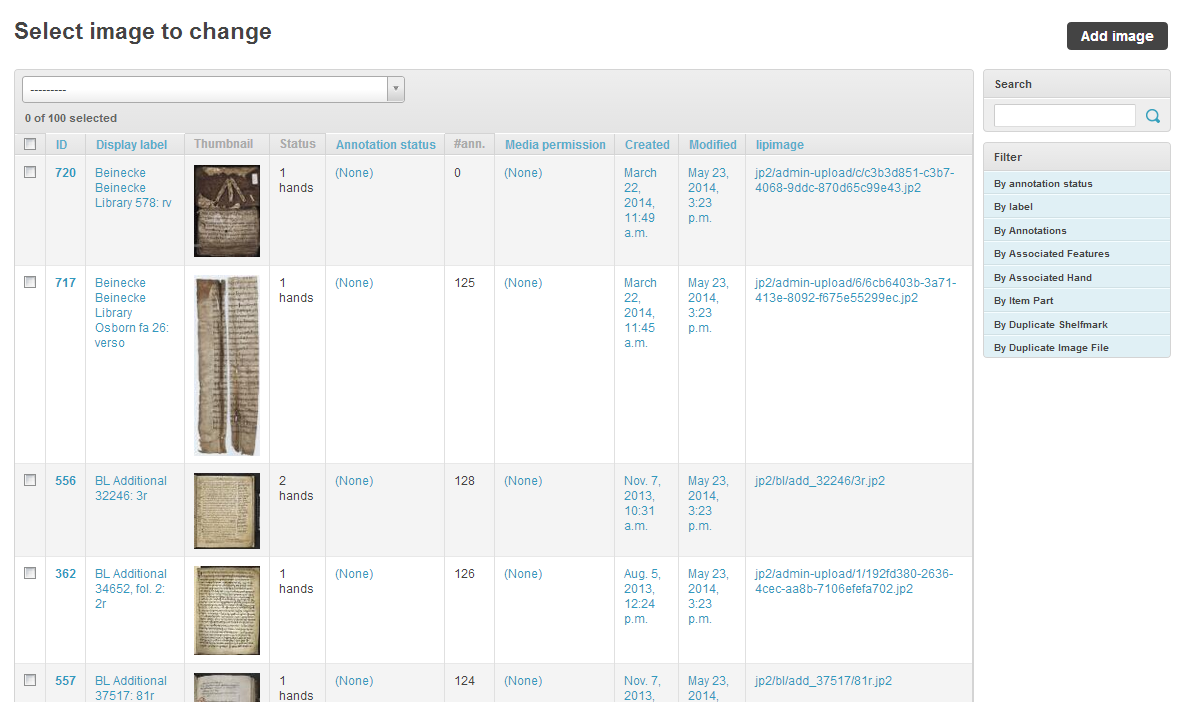Image resolution: width=1187 pixels, height=702 pixels.
Task: Focus the Search text field
Action: tap(1064, 116)
